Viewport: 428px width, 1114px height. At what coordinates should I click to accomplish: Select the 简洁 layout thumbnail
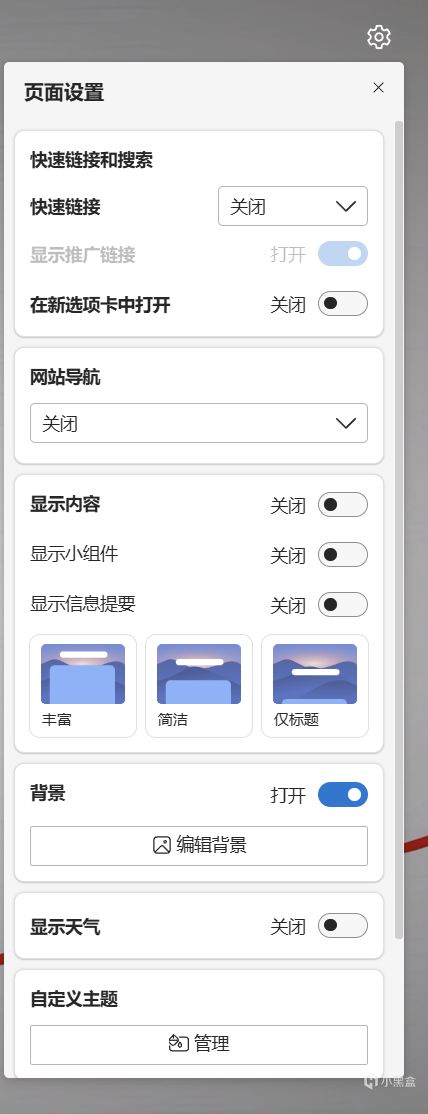click(x=198, y=686)
